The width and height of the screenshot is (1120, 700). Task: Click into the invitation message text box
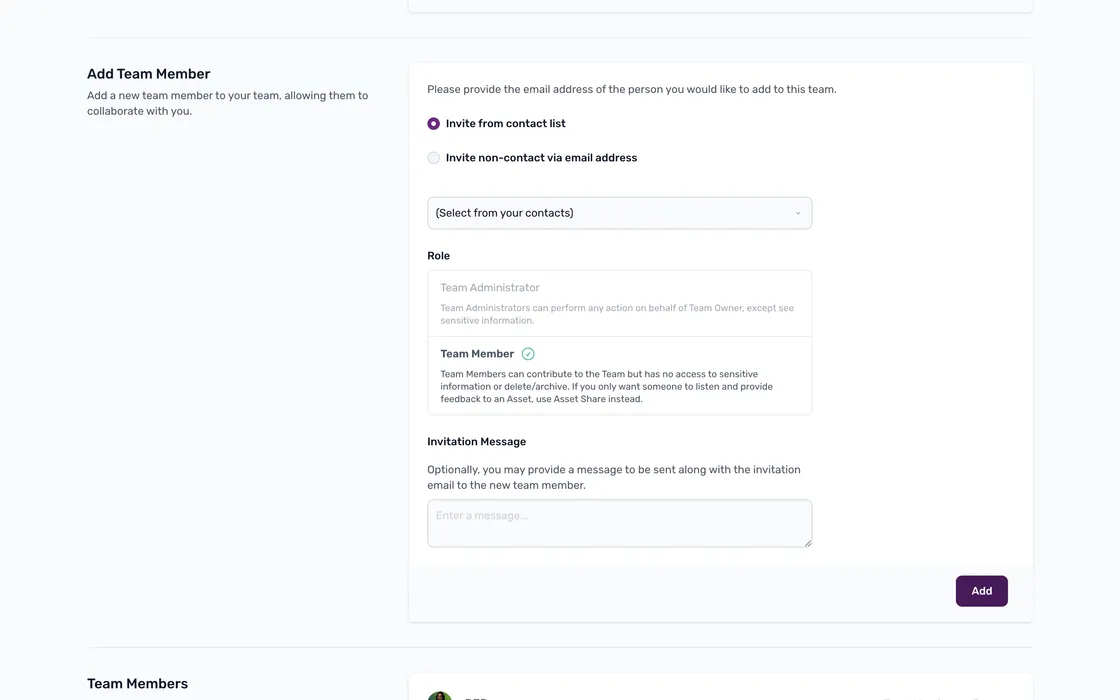(619, 523)
